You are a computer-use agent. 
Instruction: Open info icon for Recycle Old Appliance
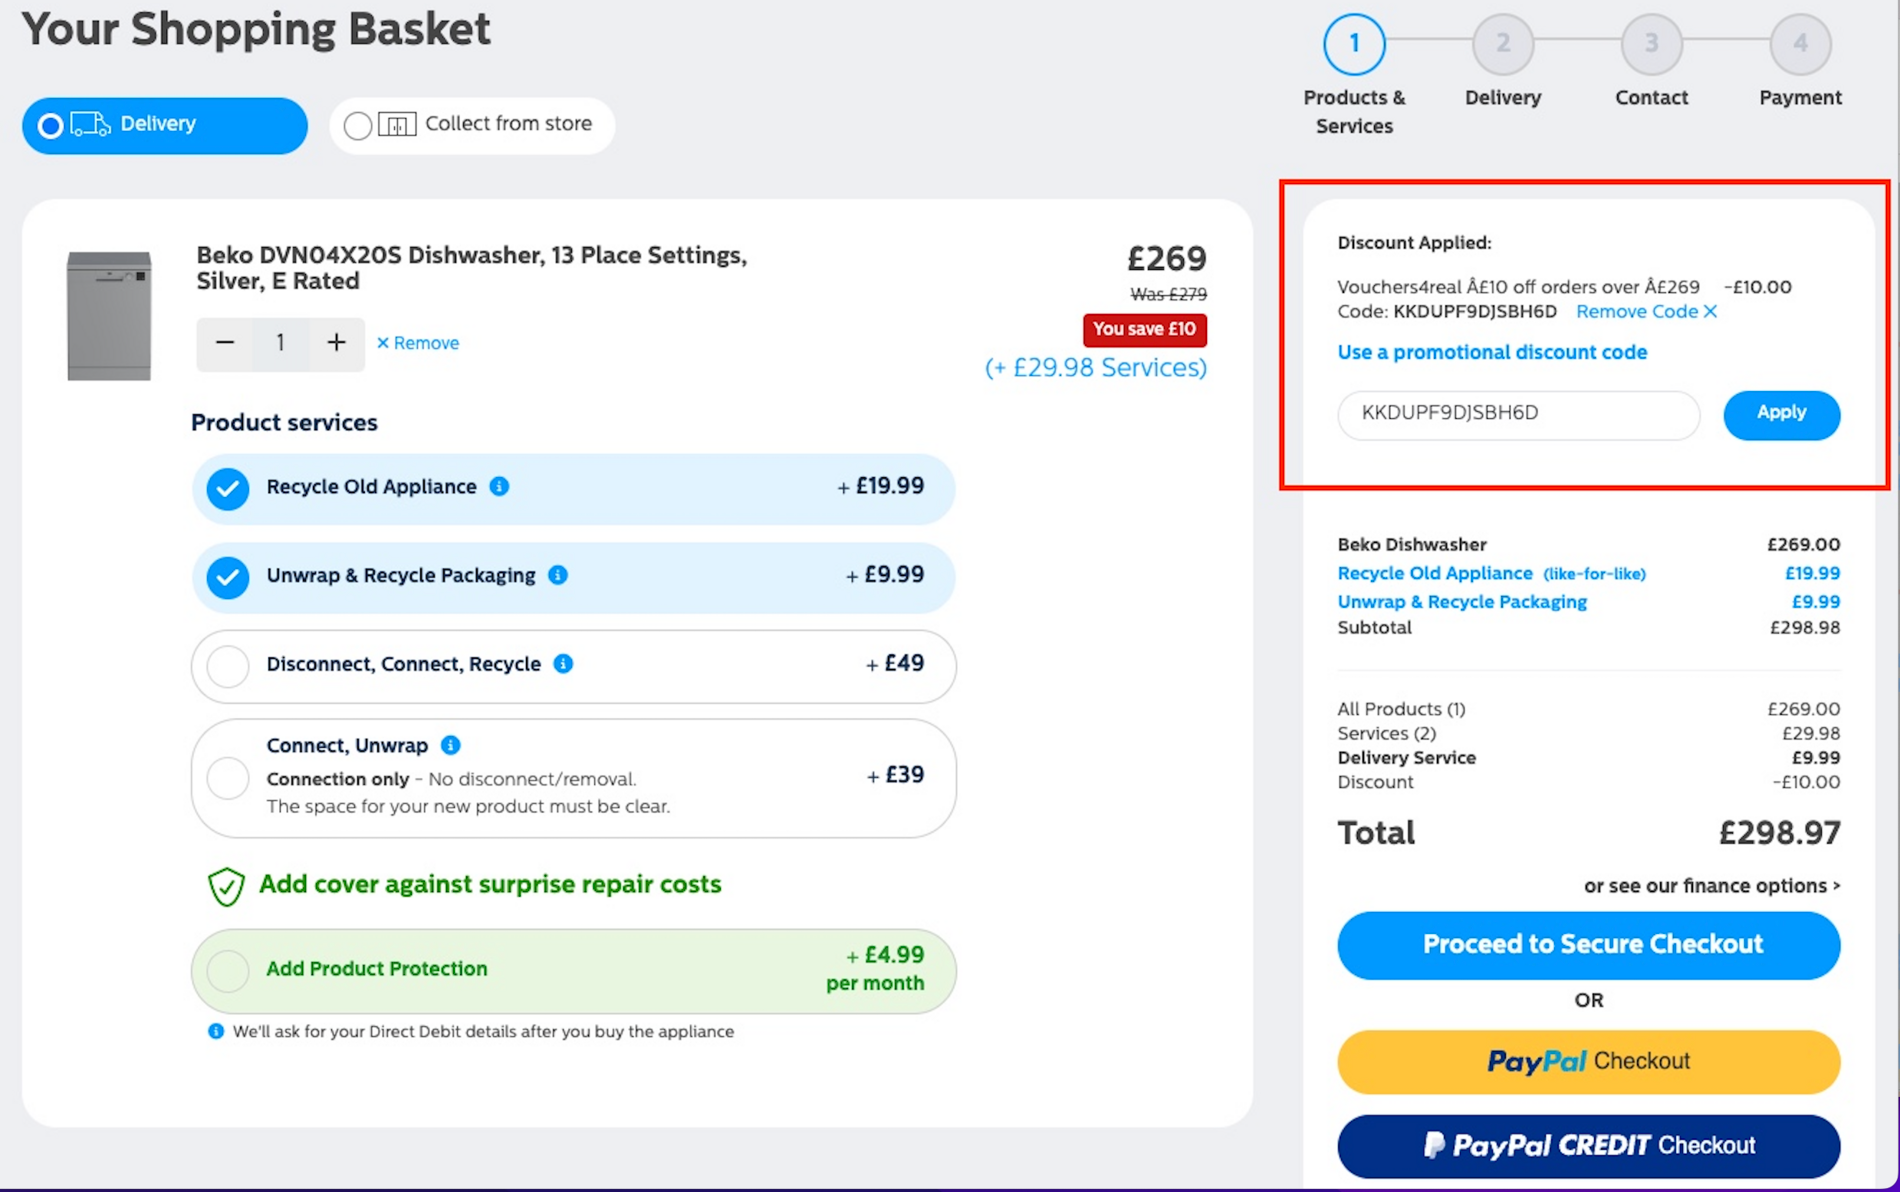[499, 486]
